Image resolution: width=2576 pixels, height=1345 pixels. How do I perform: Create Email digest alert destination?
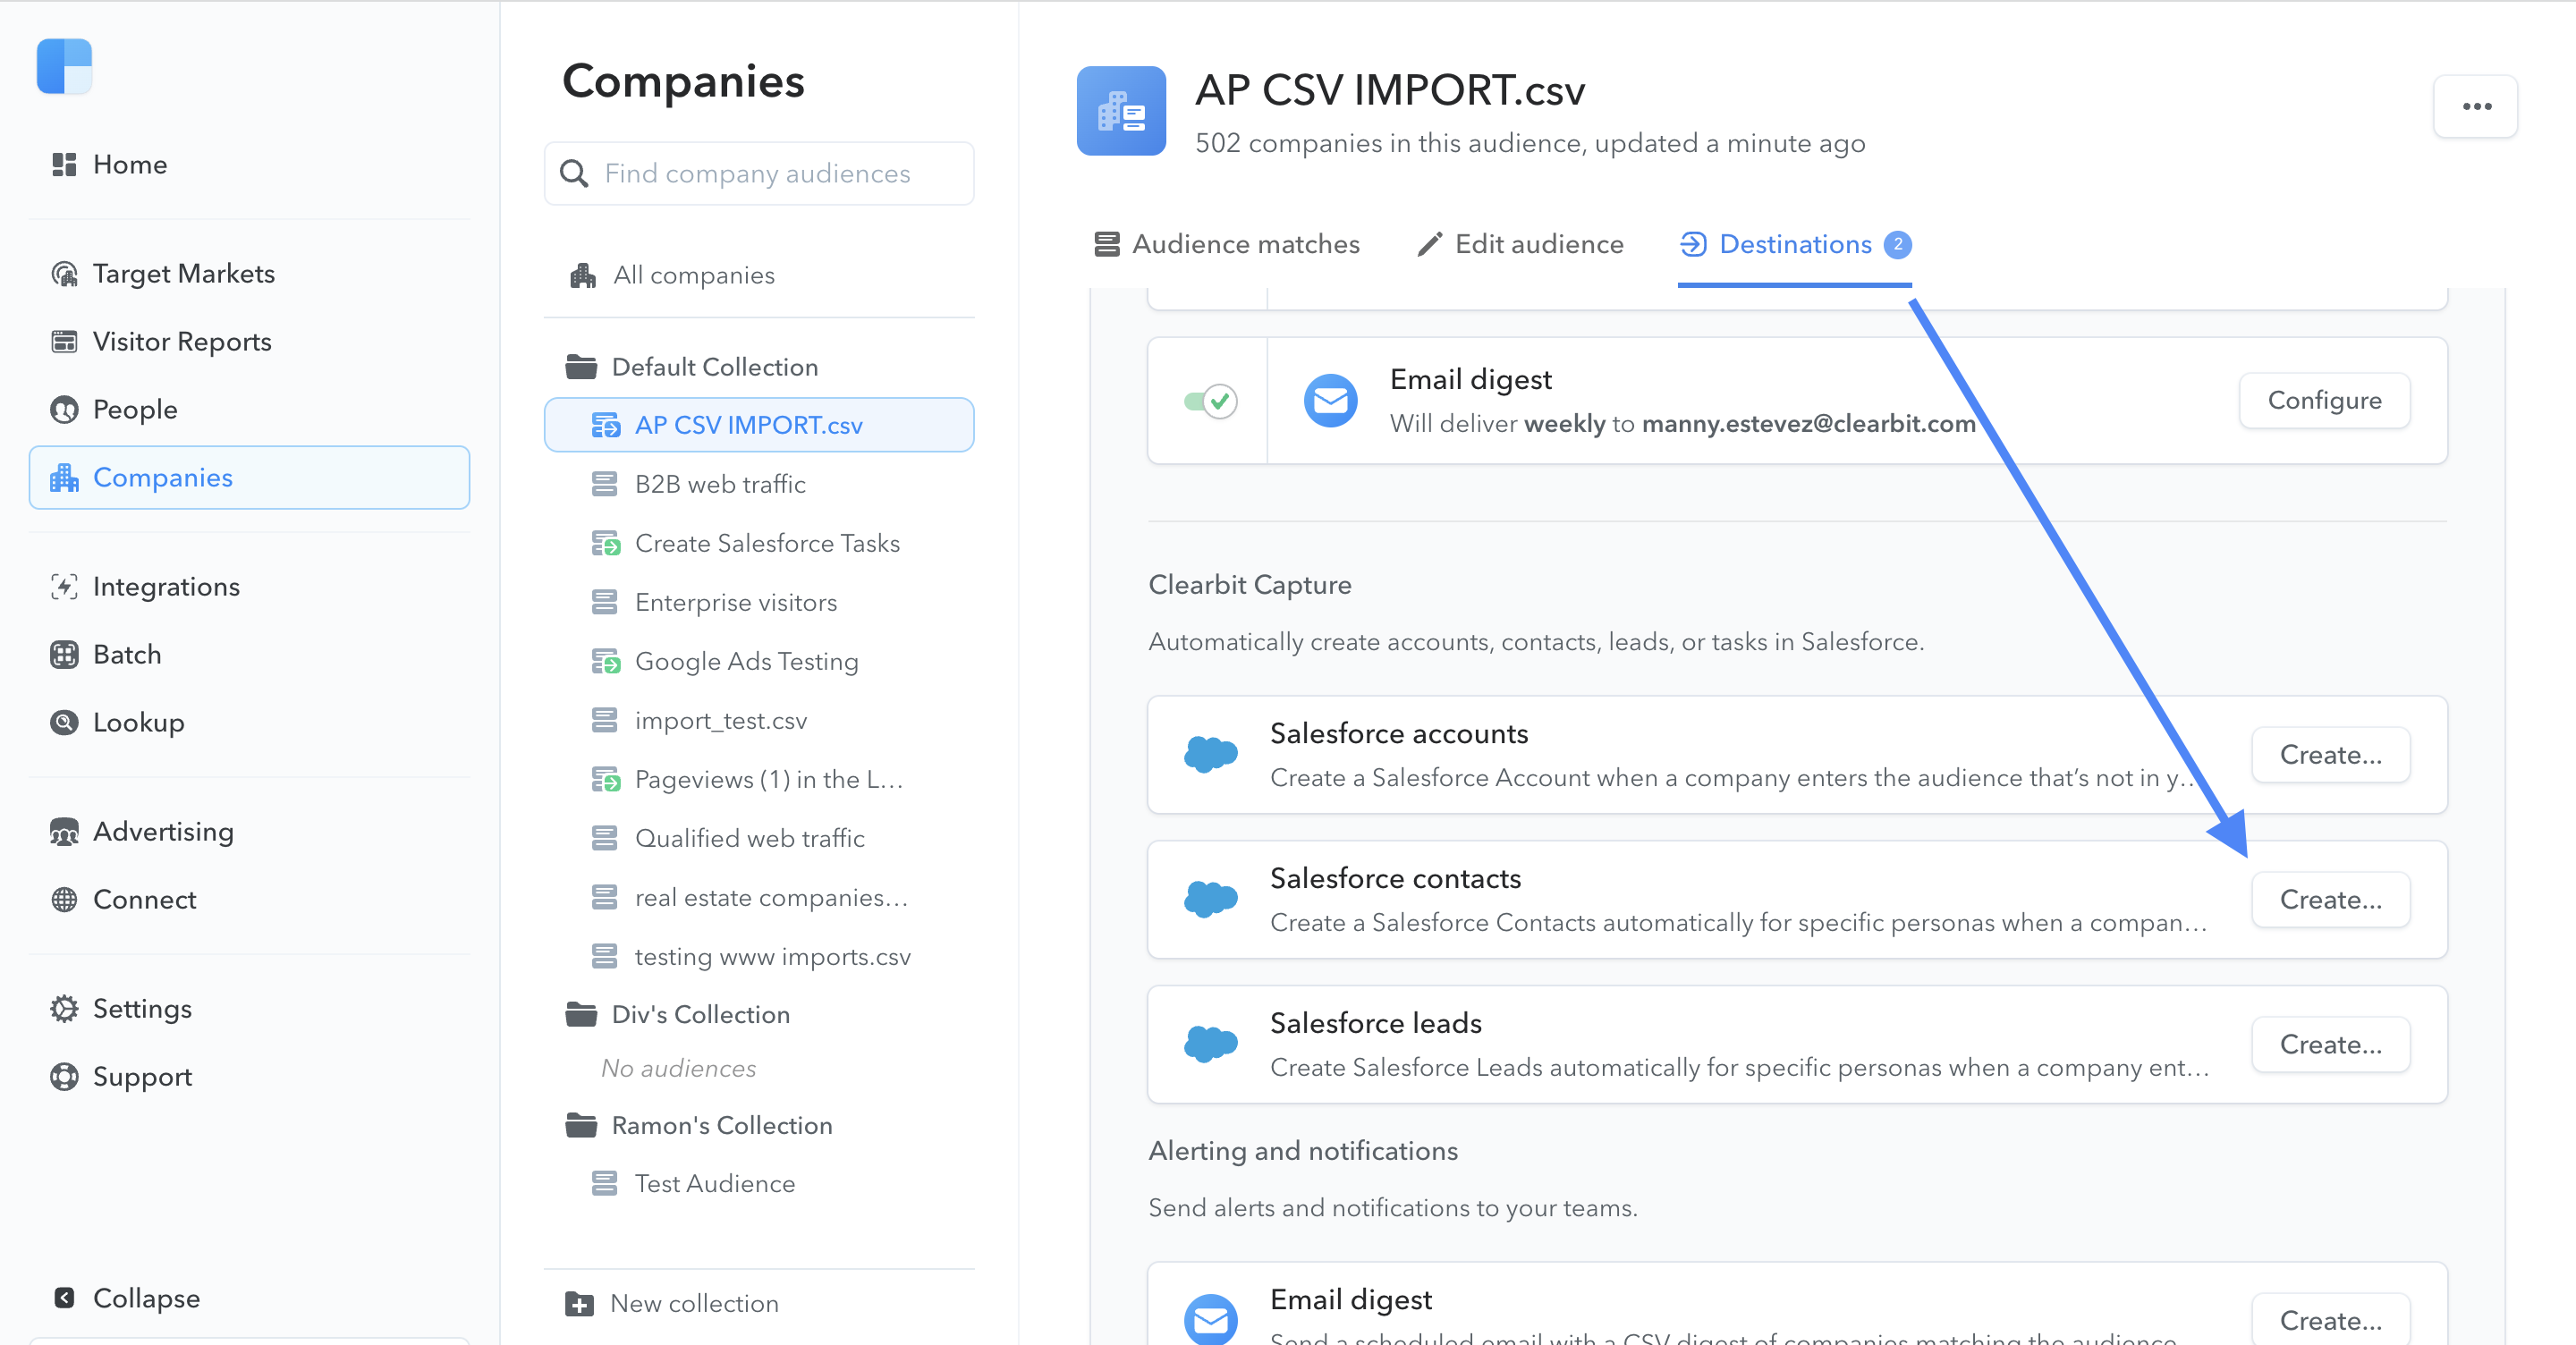(2330, 1319)
